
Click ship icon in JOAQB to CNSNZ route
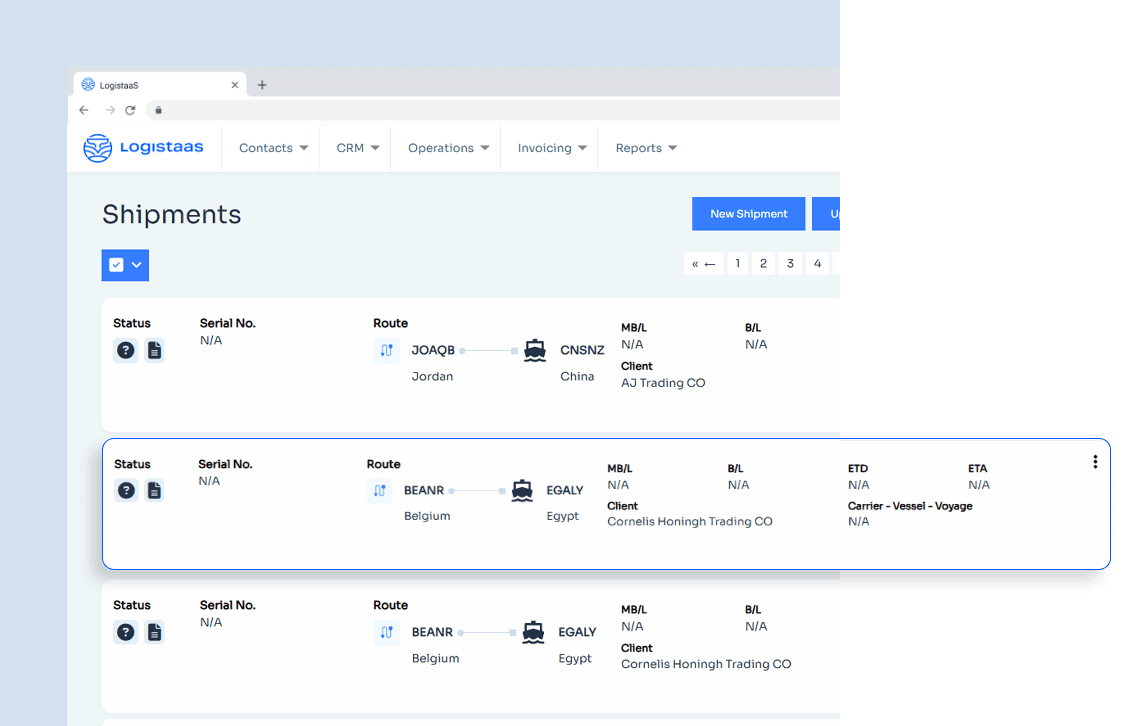[x=535, y=350]
